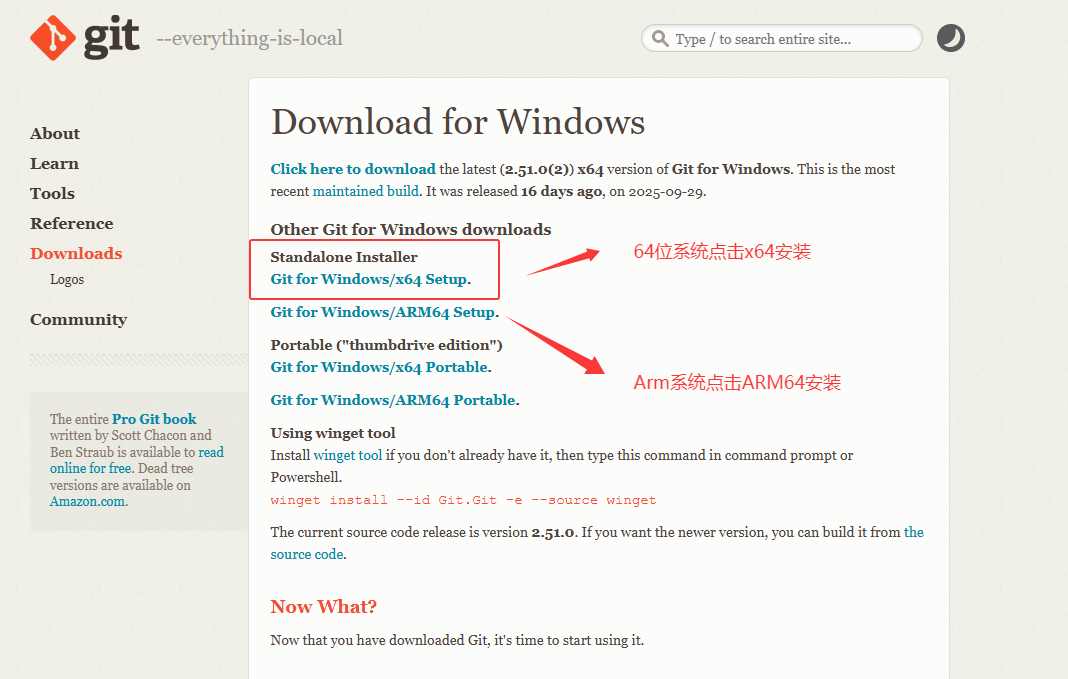Download Git for Windows/x64 Setup

[369, 279]
